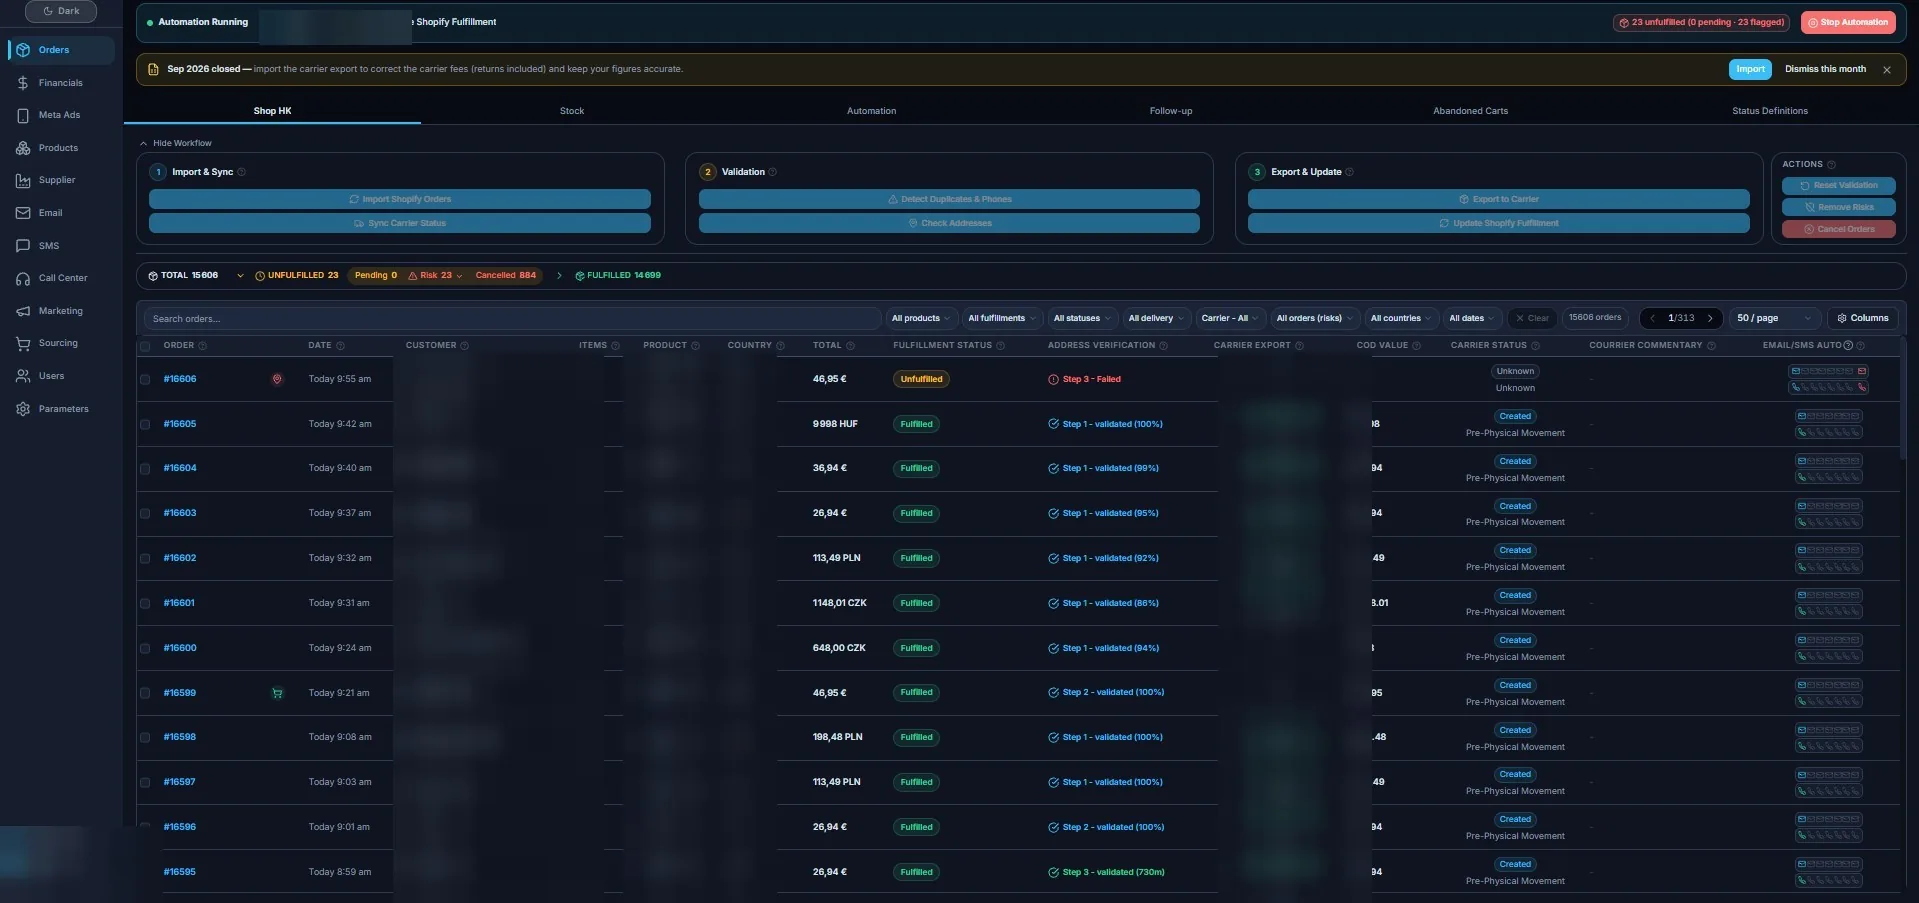Screen dimensions: 1919x903
Task: Click help icon beside CARRIER STATUS header
Action: [1536, 346]
